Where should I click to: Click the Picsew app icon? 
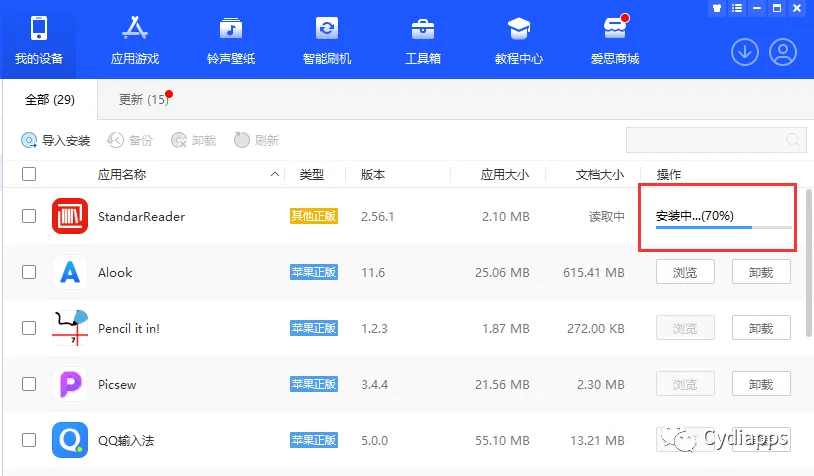(x=70, y=384)
